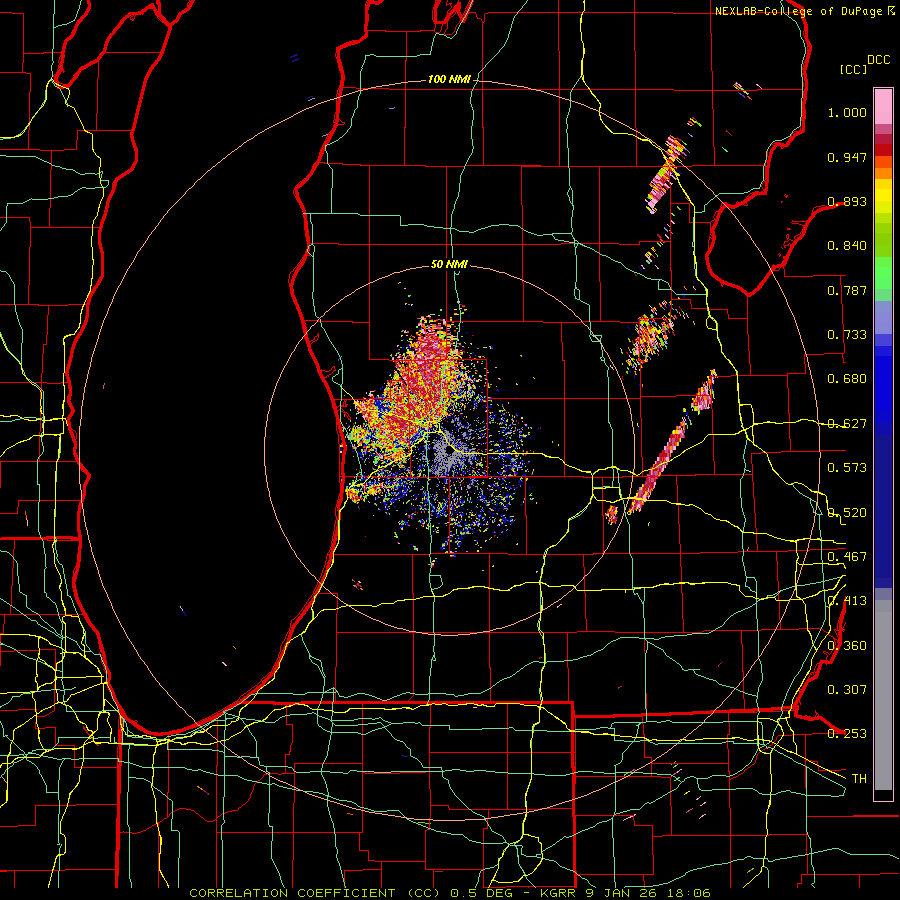Select the 0.253 legend value

(x=847, y=734)
